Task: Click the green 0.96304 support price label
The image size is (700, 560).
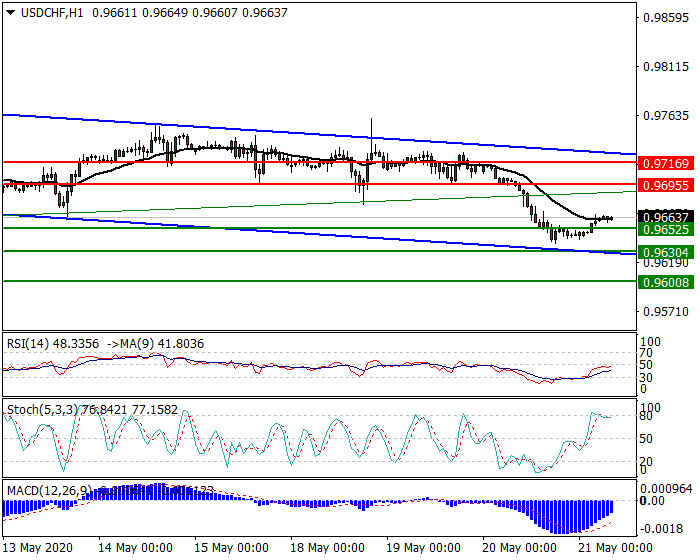Action: point(666,252)
